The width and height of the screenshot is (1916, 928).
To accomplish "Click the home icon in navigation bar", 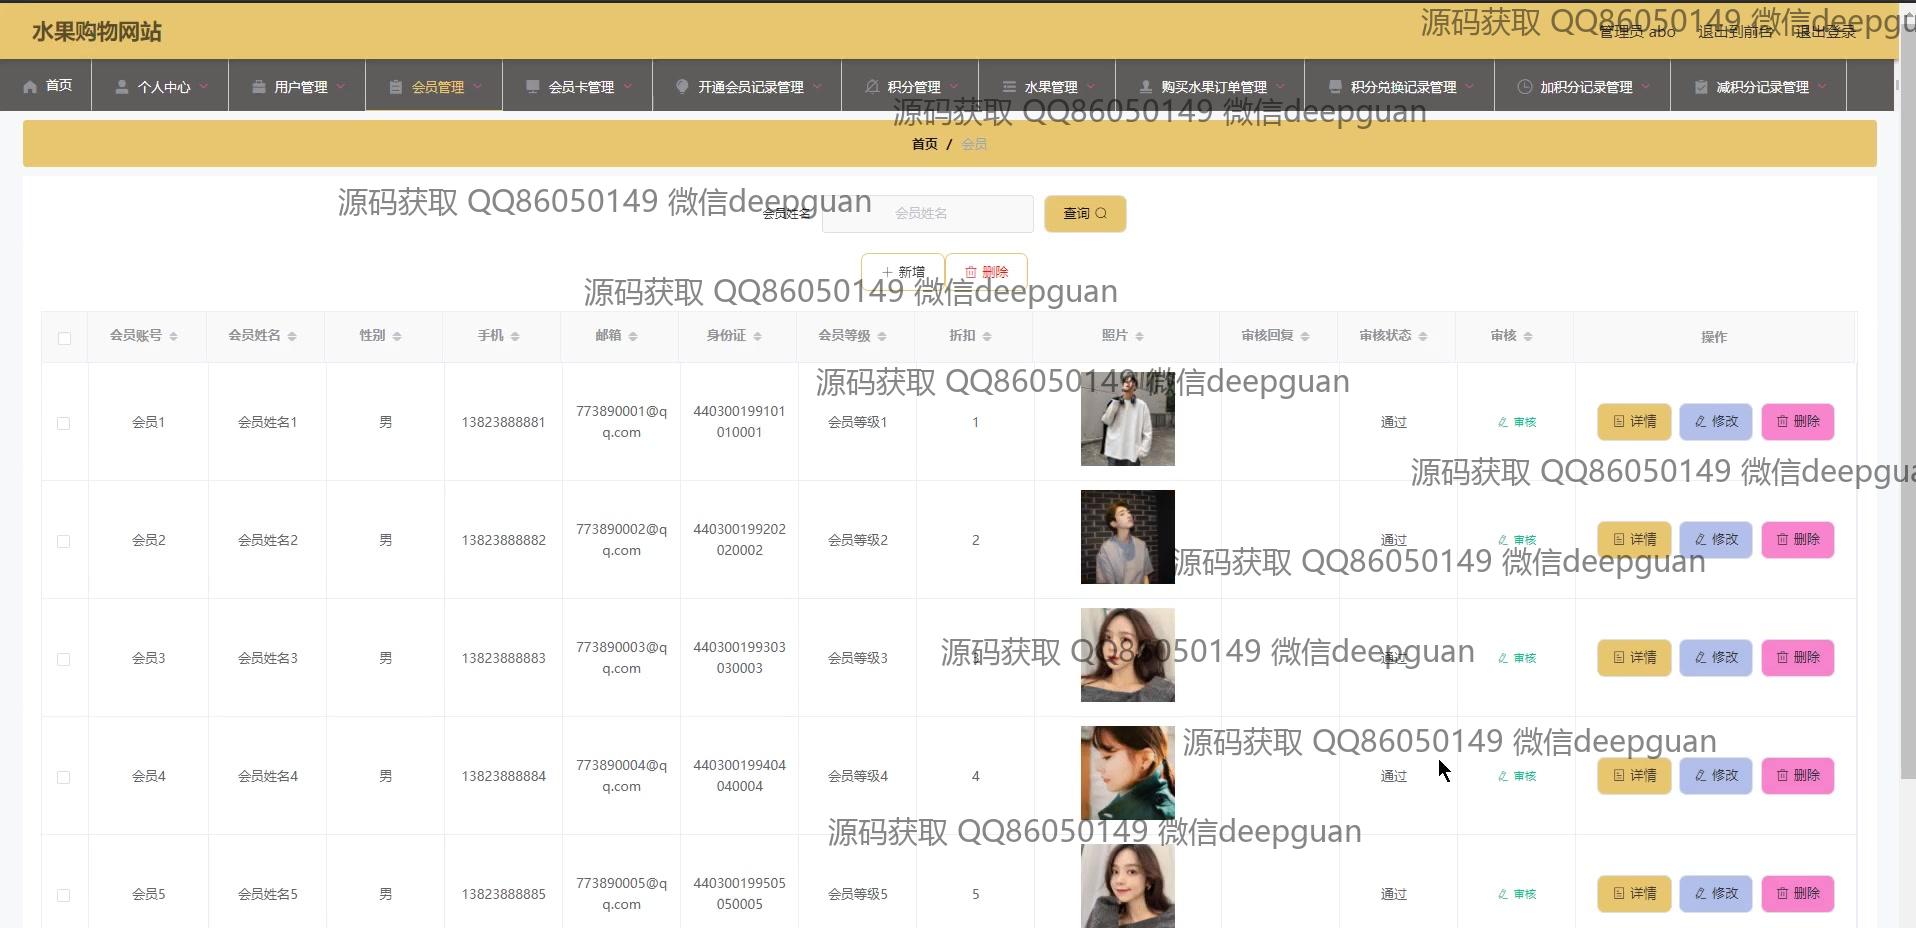I will pos(30,86).
